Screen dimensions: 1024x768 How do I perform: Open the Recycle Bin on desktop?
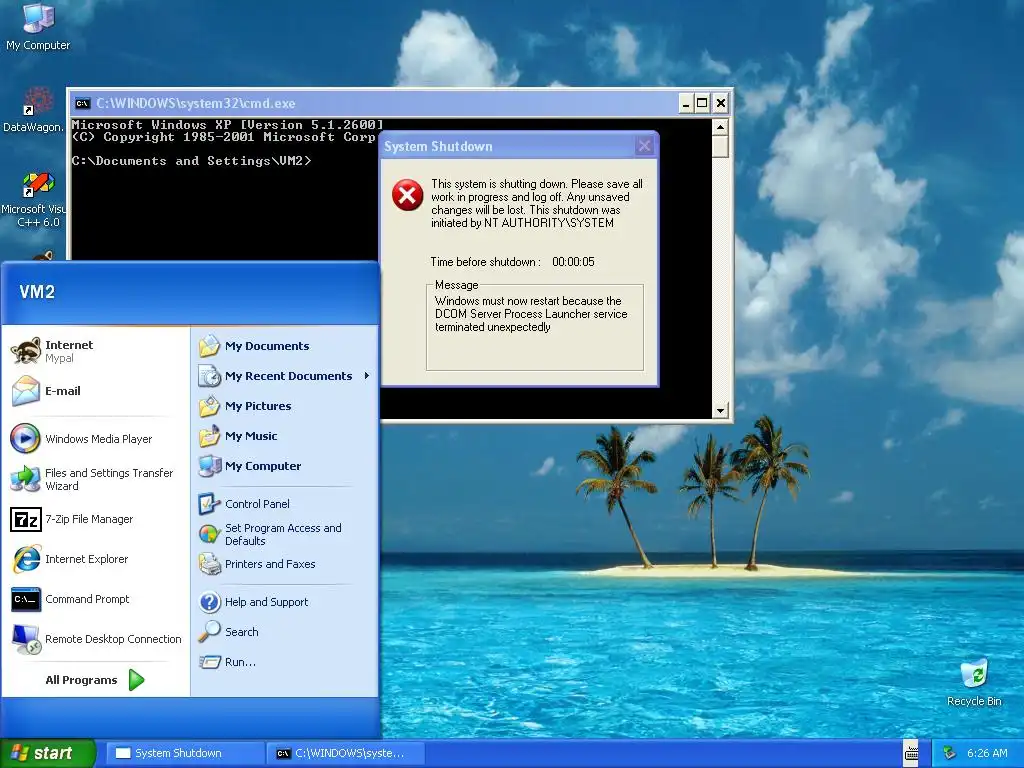(x=974, y=683)
